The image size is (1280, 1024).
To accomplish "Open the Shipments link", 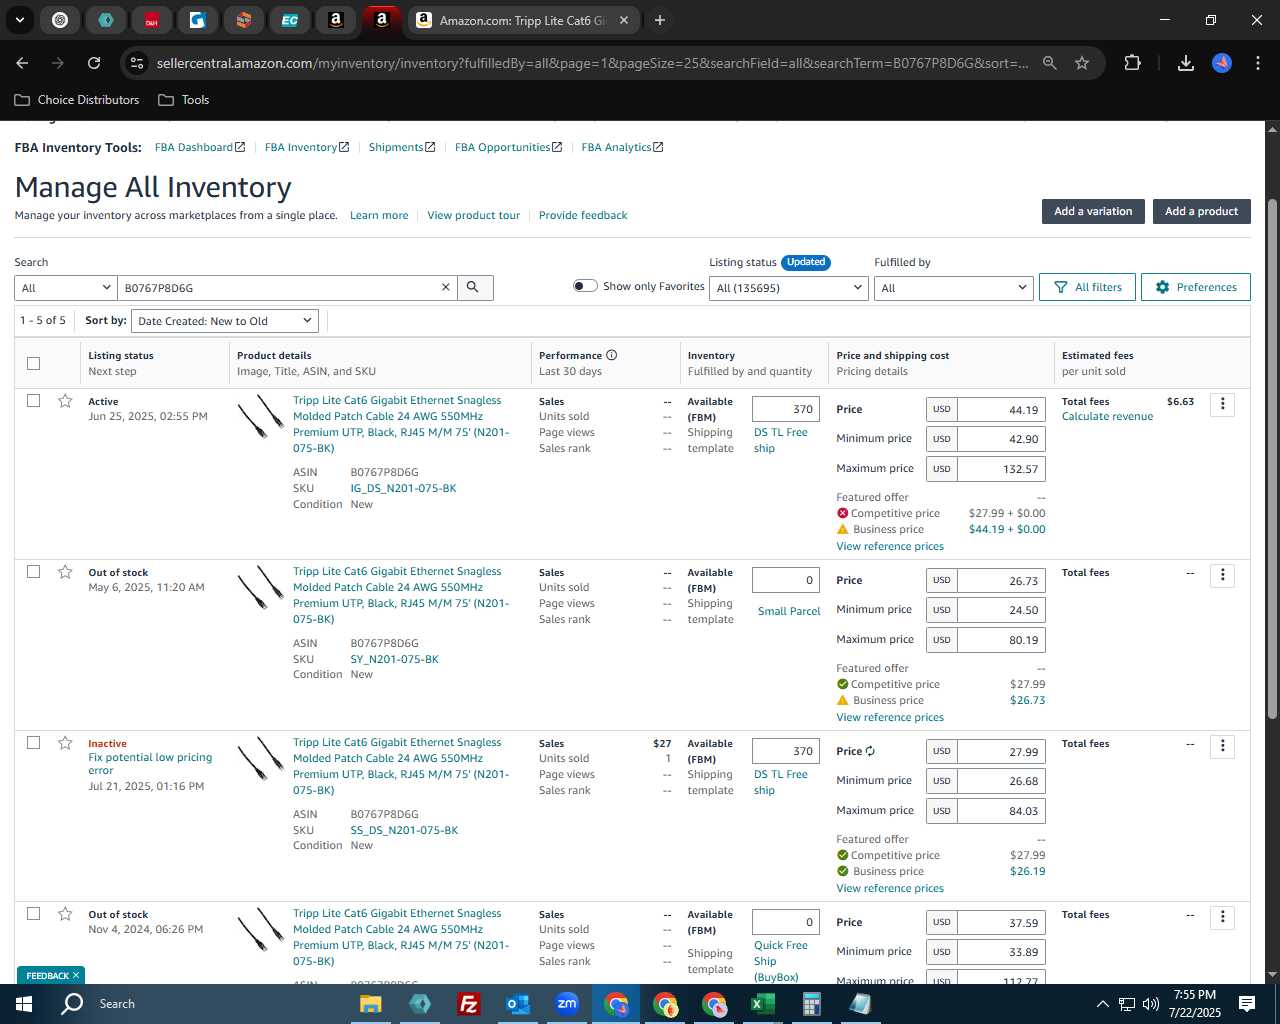I will point(402,147).
